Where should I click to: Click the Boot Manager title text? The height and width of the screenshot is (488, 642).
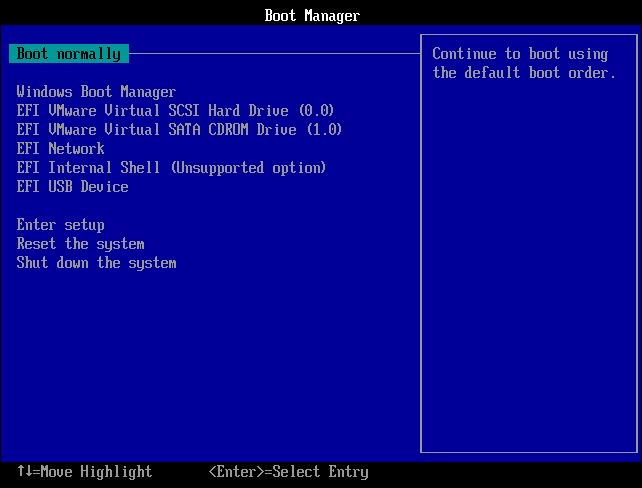click(x=312, y=16)
